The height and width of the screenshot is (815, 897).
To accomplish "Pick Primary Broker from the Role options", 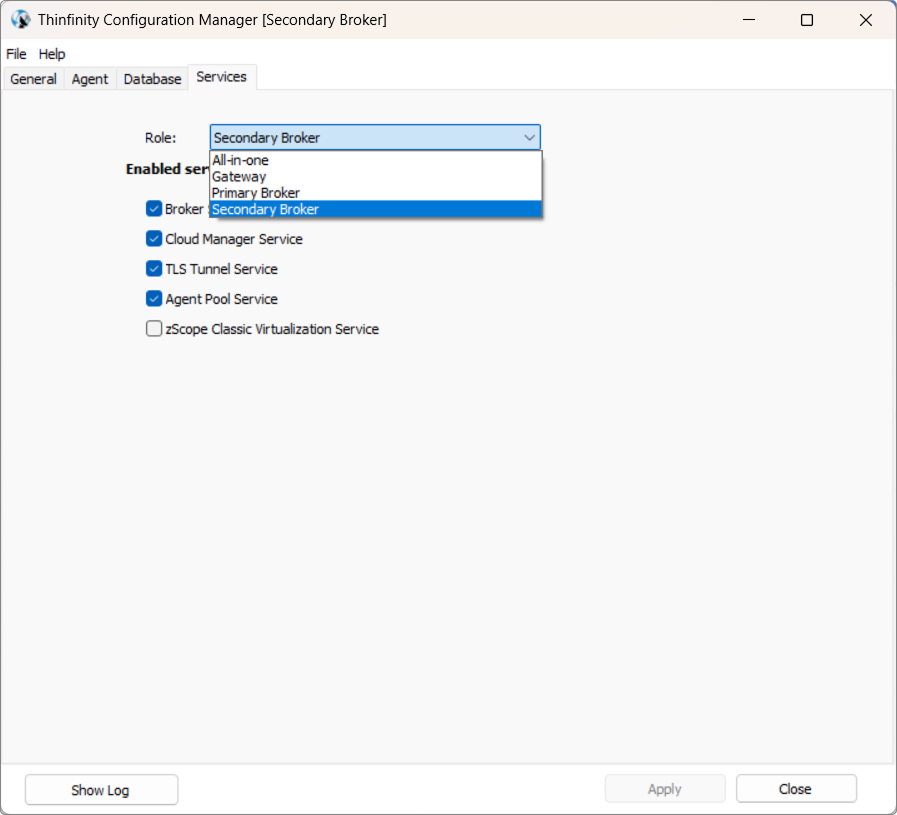I will 256,193.
